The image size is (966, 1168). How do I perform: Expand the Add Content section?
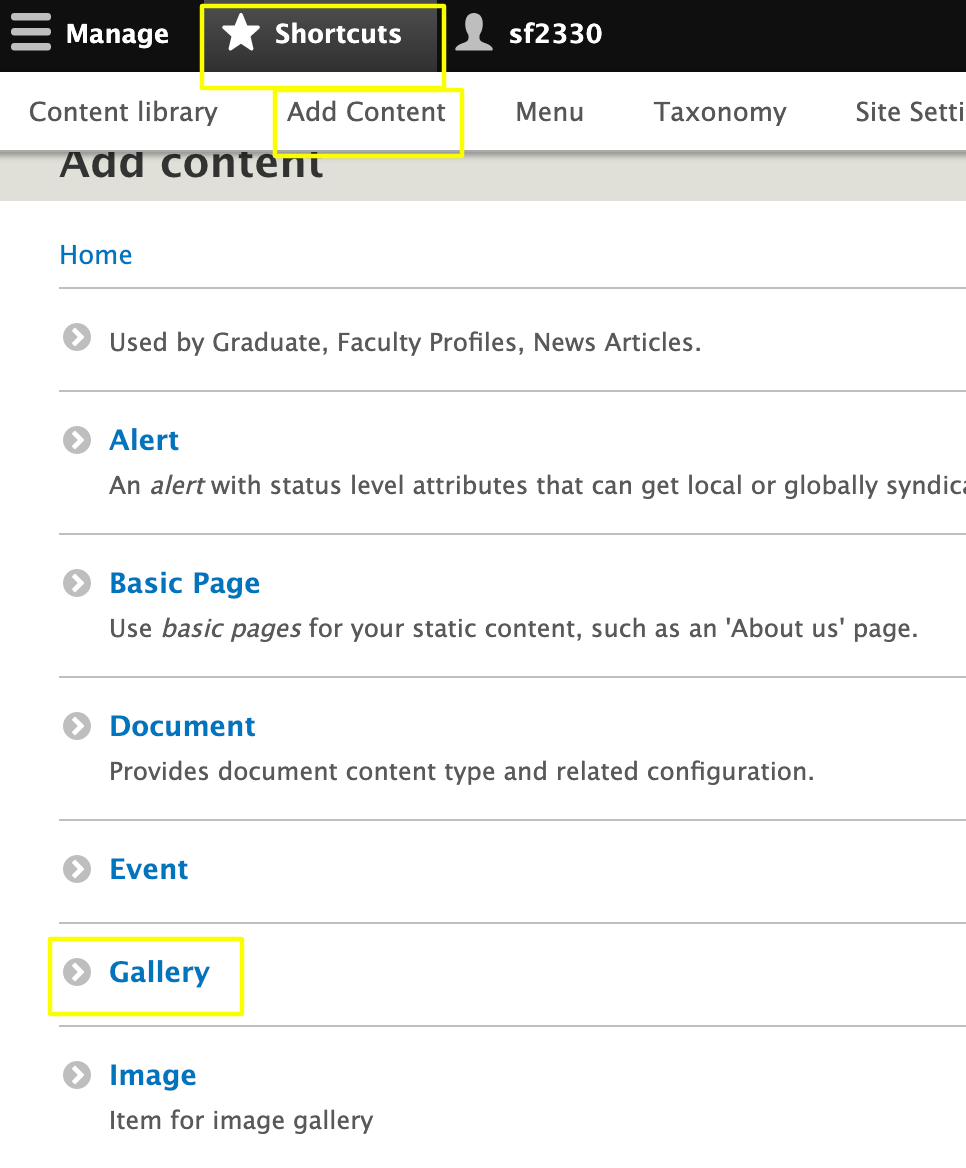click(368, 112)
